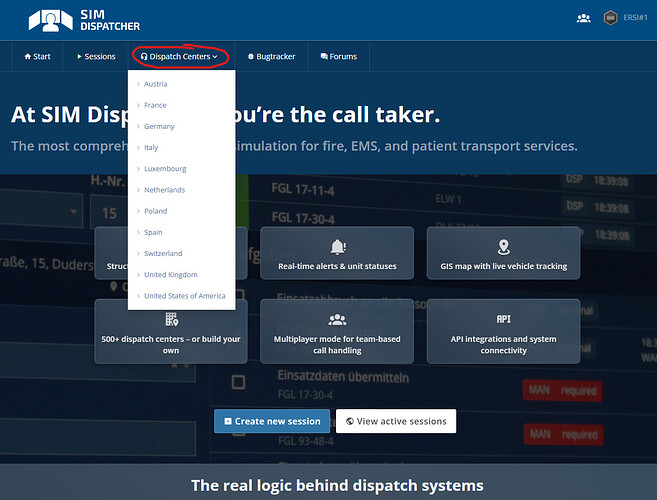Screen dimensions: 657x500
Task: Open the Sessions nav item
Action: (x=96, y=57)
